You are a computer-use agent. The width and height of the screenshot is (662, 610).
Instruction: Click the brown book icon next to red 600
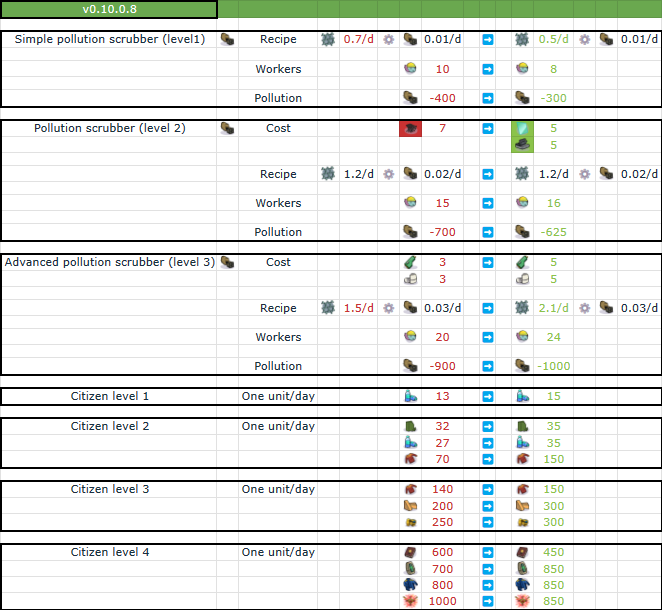point(410,552)
